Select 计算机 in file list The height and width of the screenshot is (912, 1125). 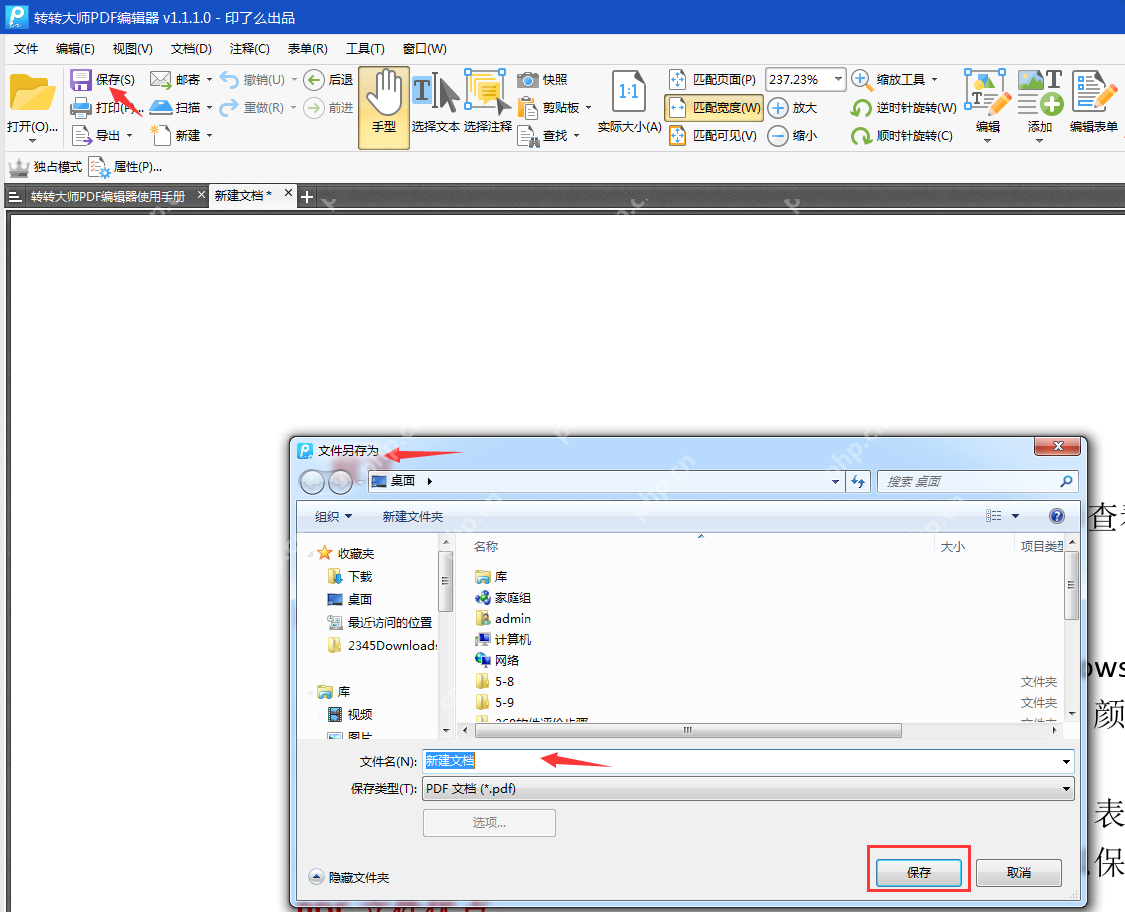(503, 639)
